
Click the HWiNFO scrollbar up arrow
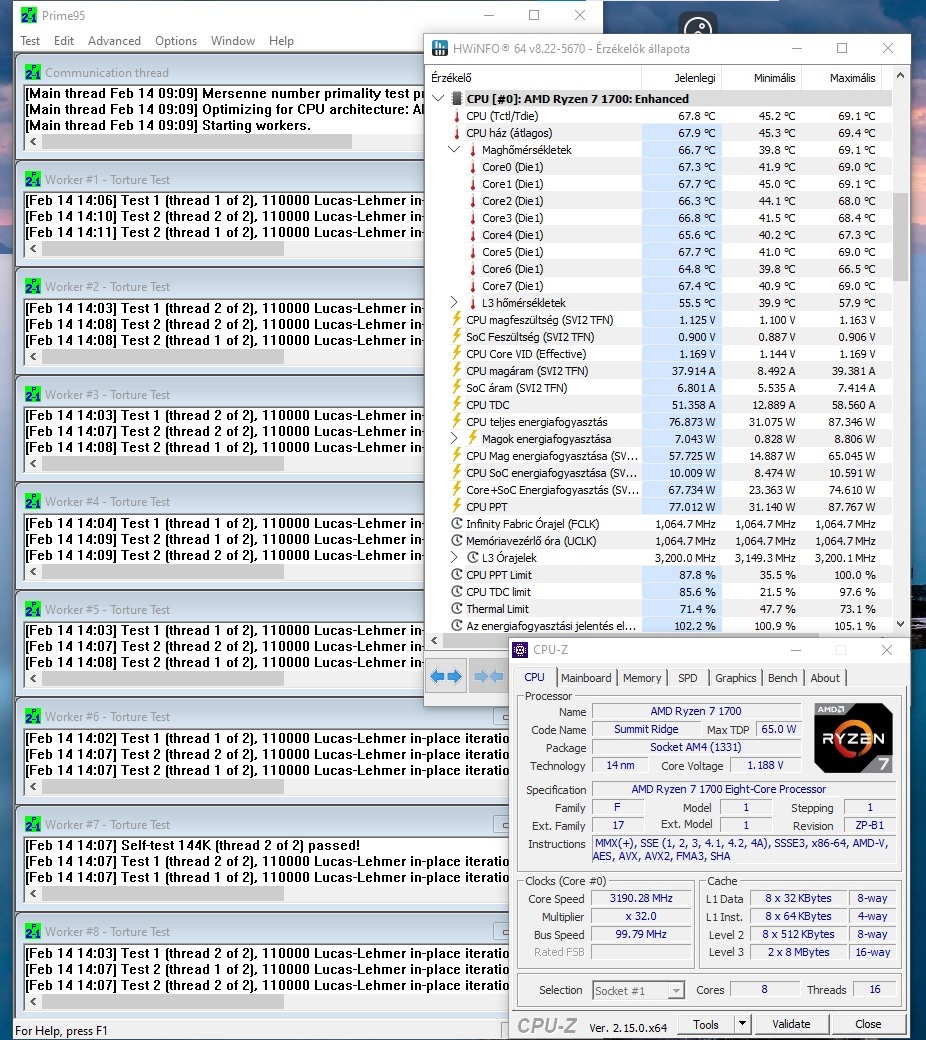pyautogui.click(x=900, y=76)
